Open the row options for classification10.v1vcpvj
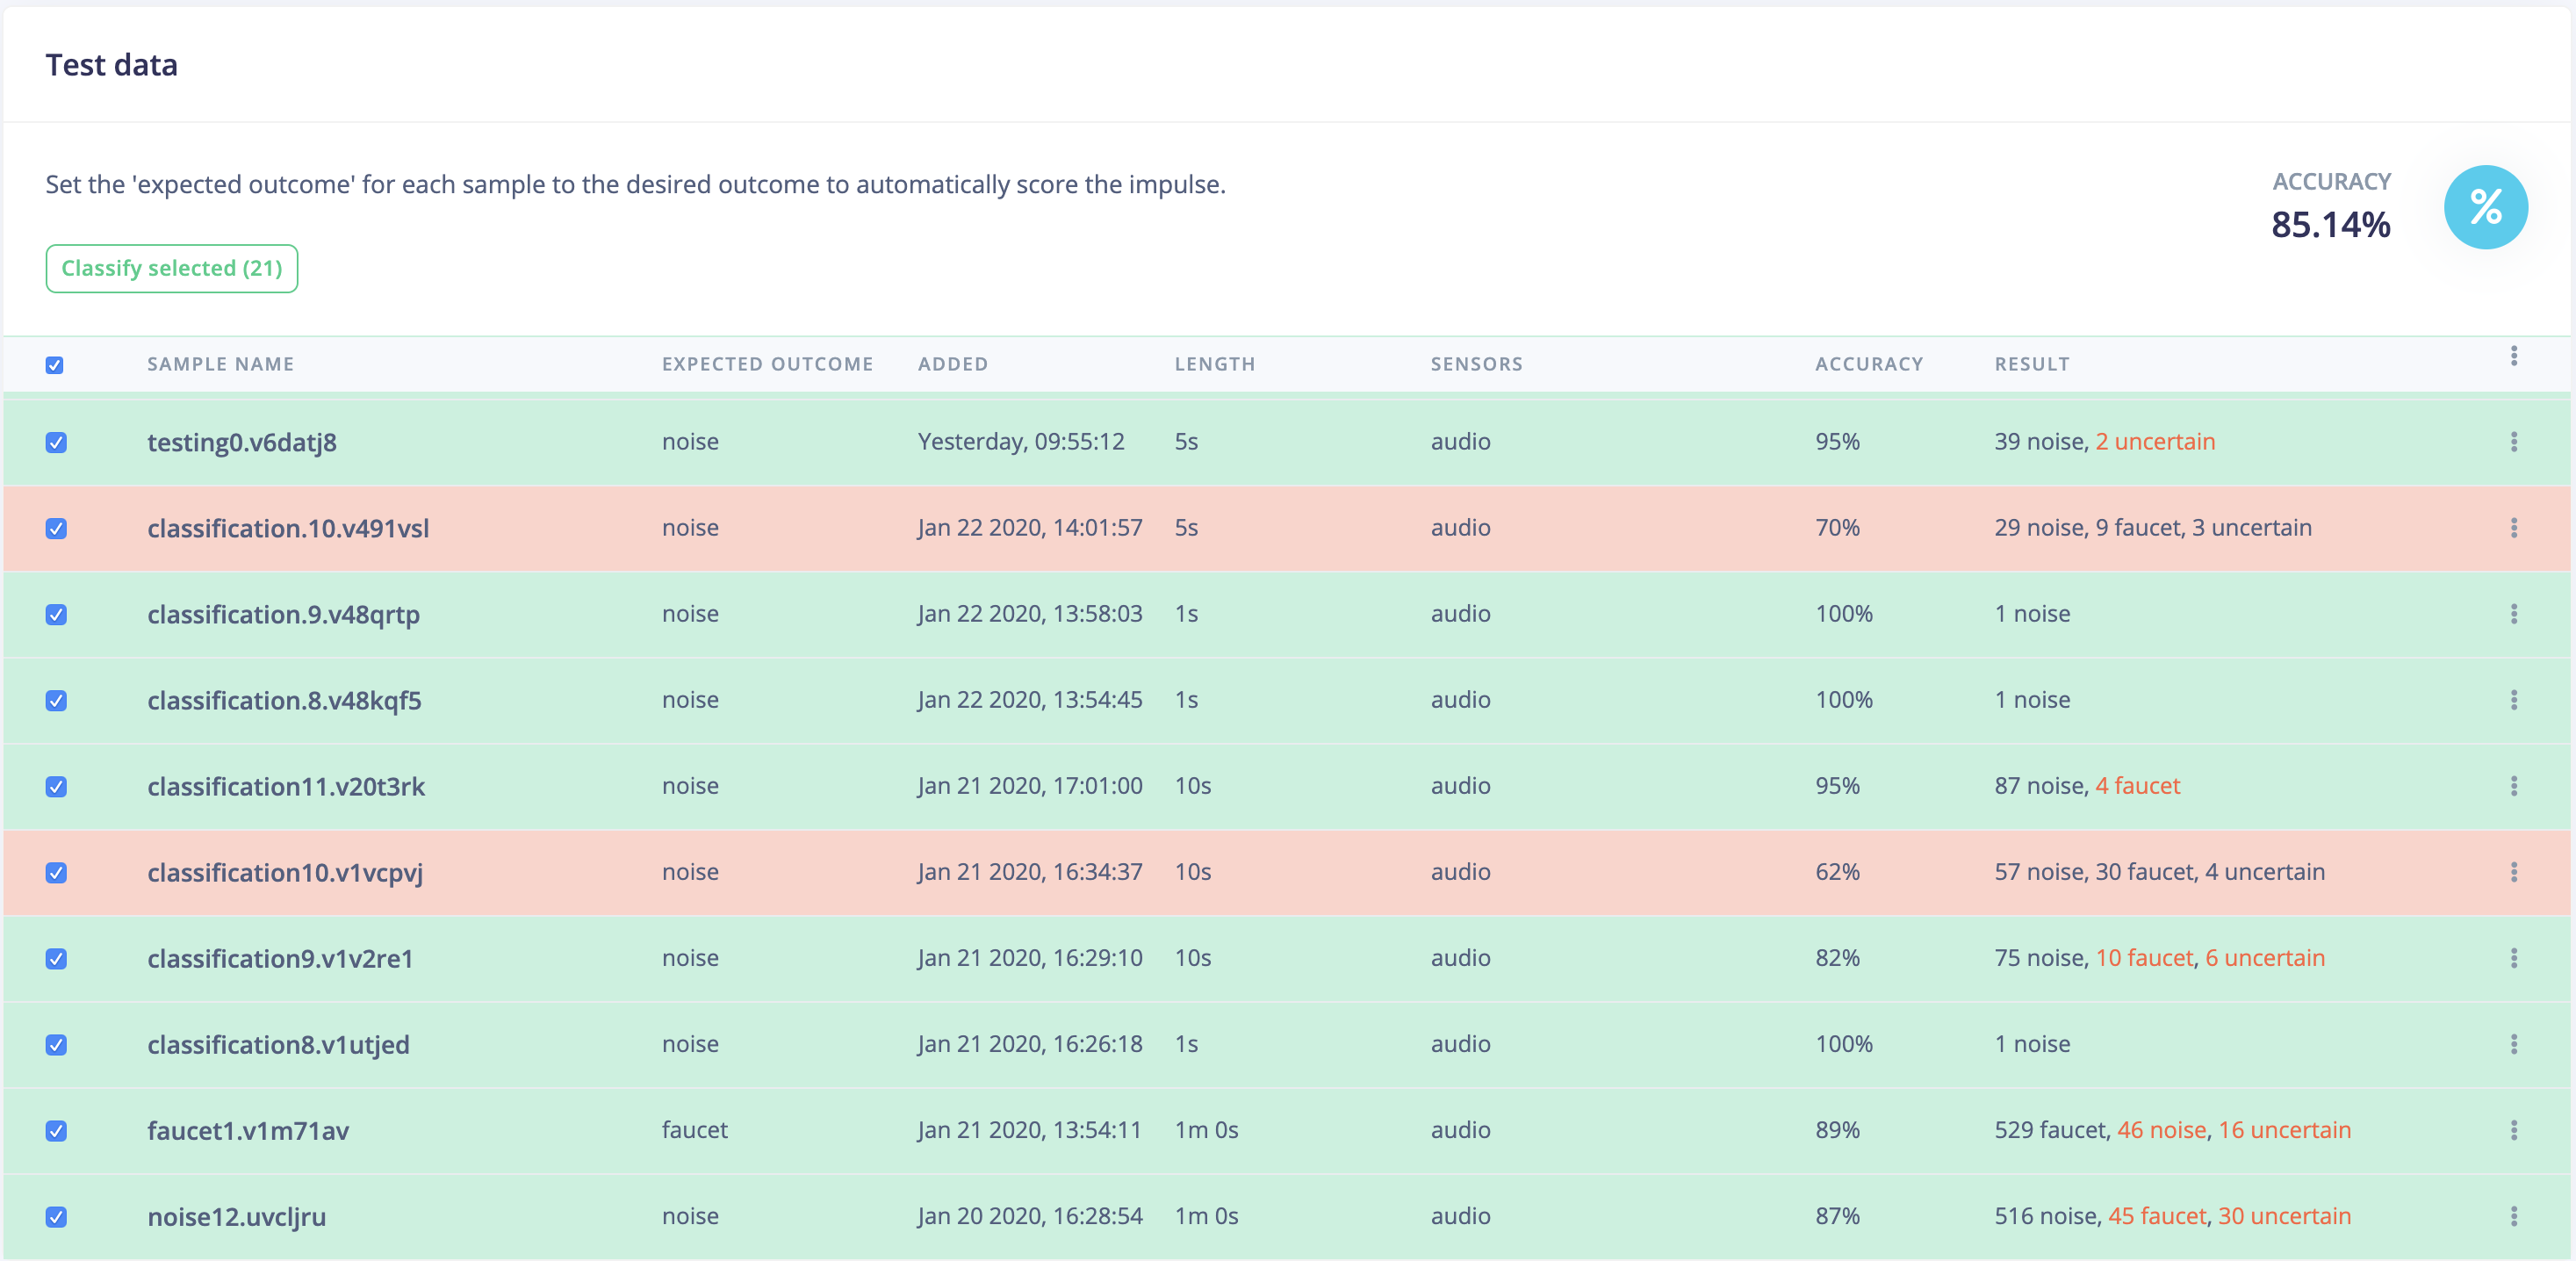2576x1261 pixels. tap(2513, 872)
